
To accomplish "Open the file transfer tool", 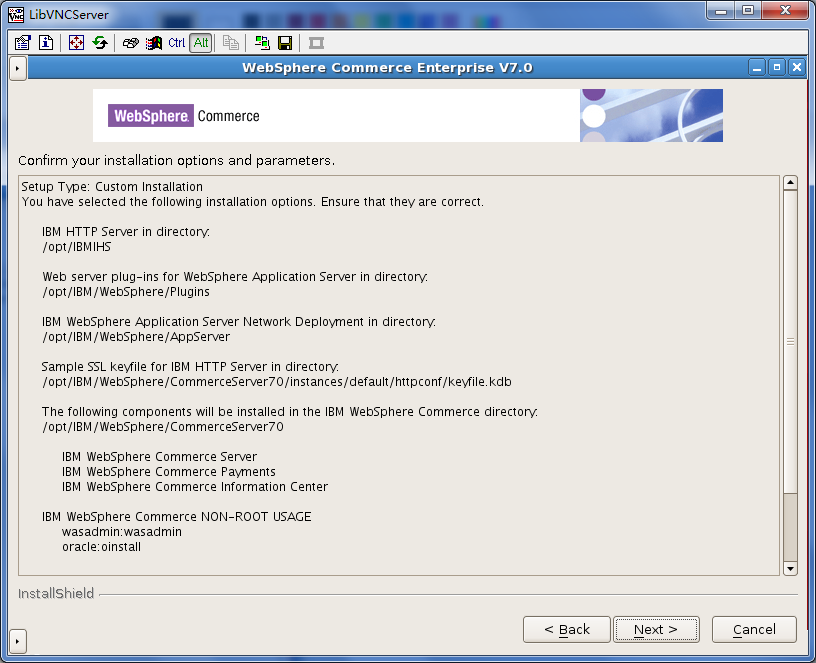I will pyautogui.click(x=262, y=43).
